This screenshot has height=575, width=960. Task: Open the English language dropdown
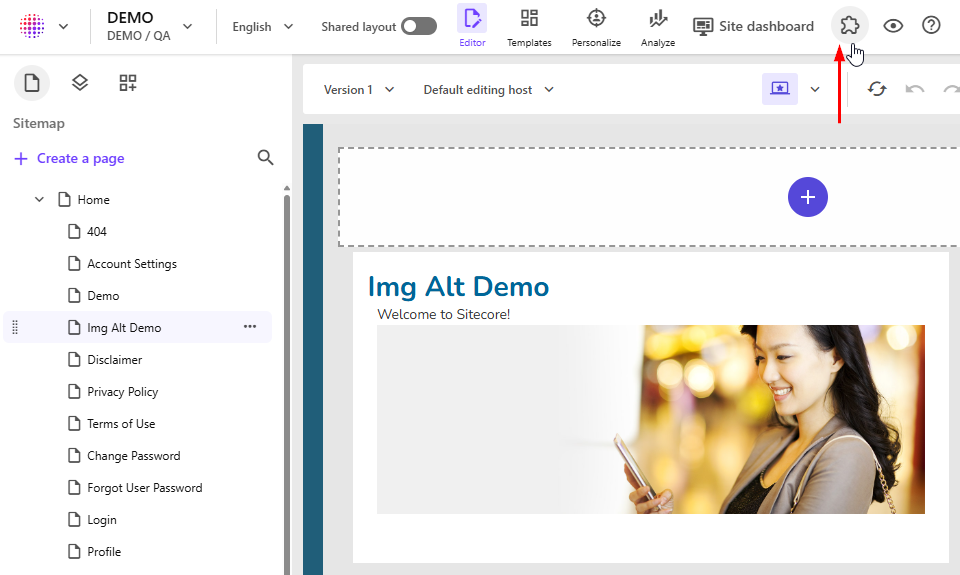pyautogui.click(x=263, y=26)
